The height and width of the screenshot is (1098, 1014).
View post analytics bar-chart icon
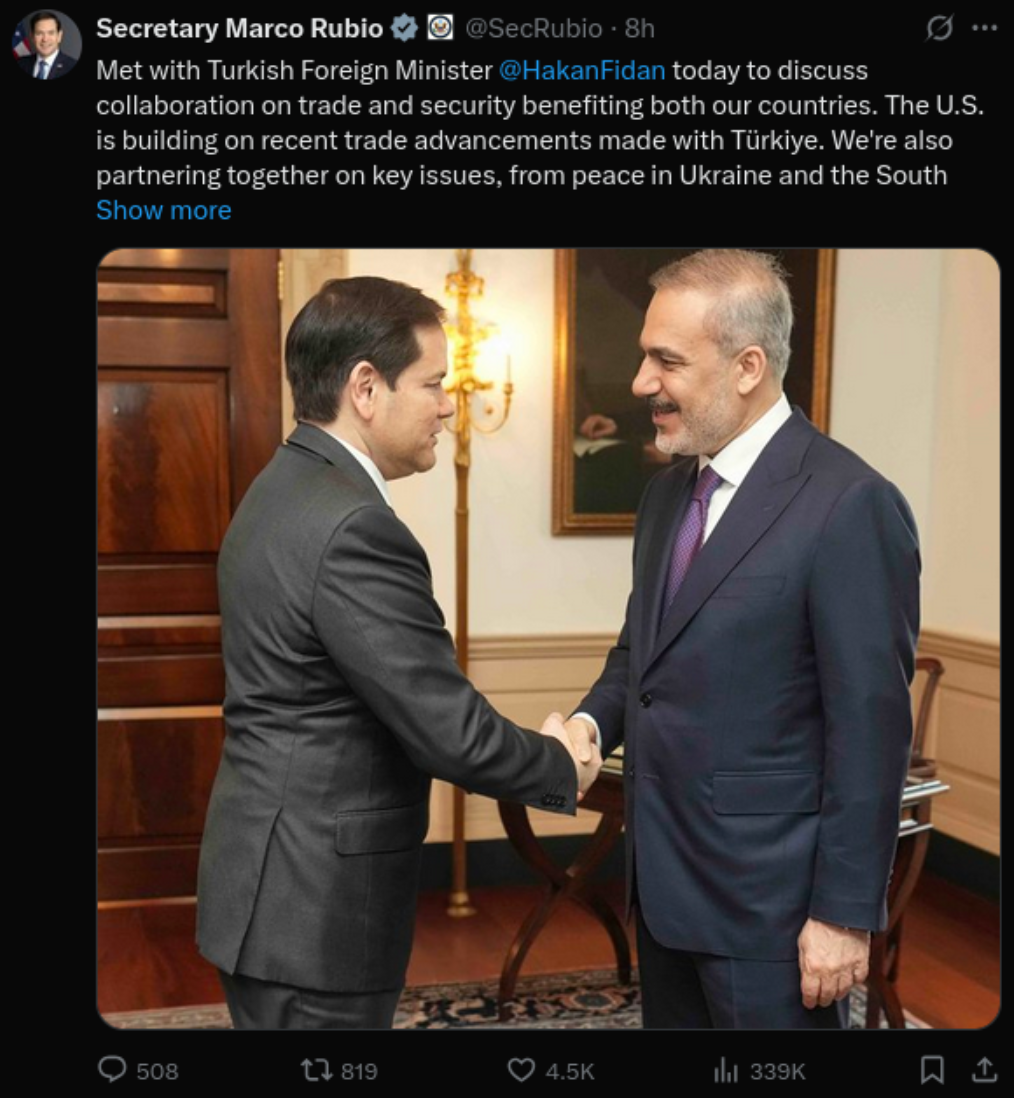[725, 1070]
